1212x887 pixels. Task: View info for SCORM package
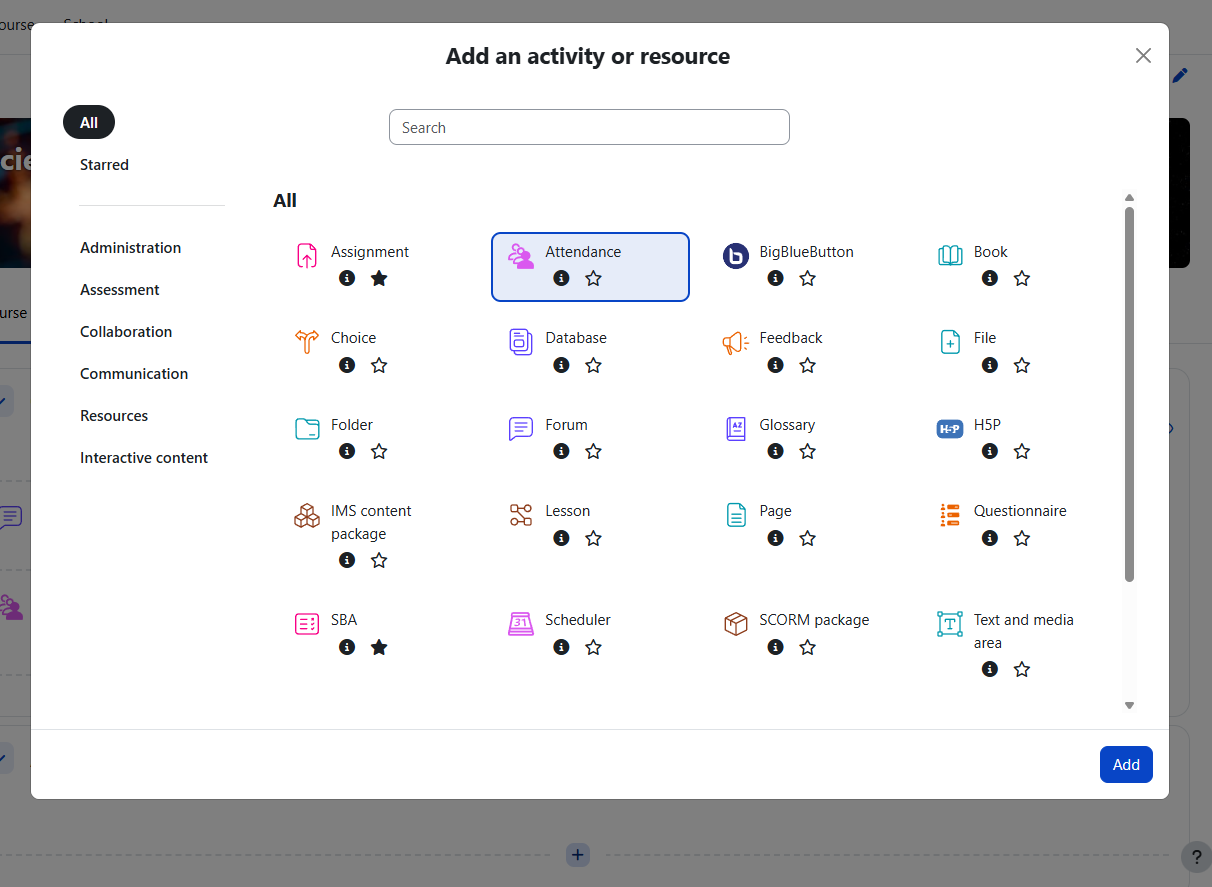tap(775, 647)
